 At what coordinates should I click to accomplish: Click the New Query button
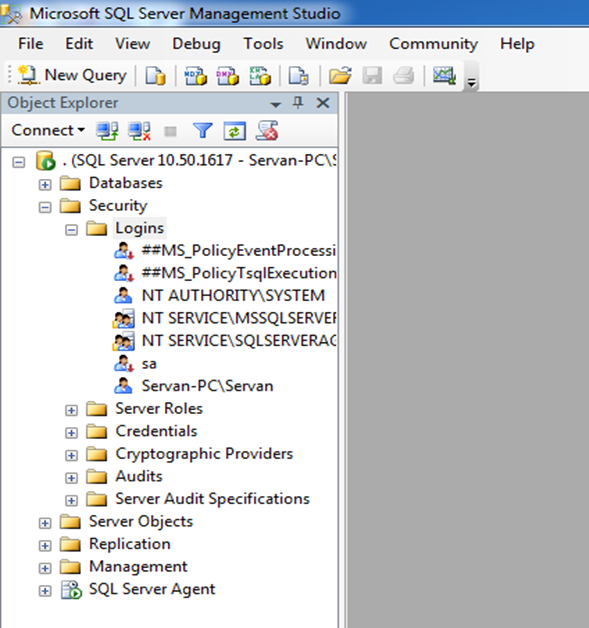(x=72, y=75)
